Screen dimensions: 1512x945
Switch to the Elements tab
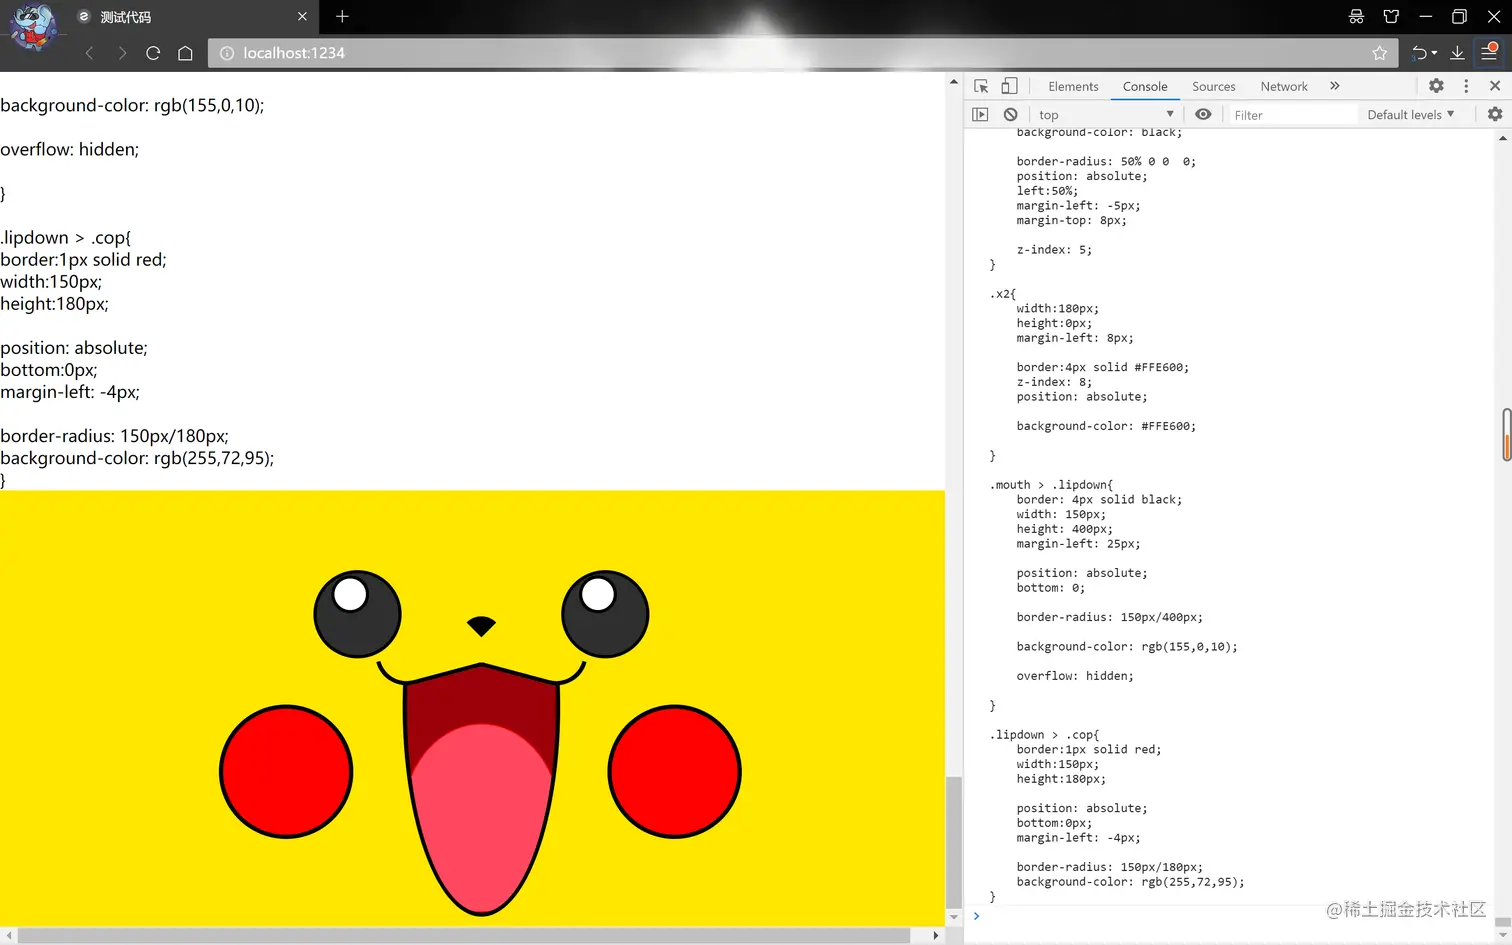pos(1073,87)
